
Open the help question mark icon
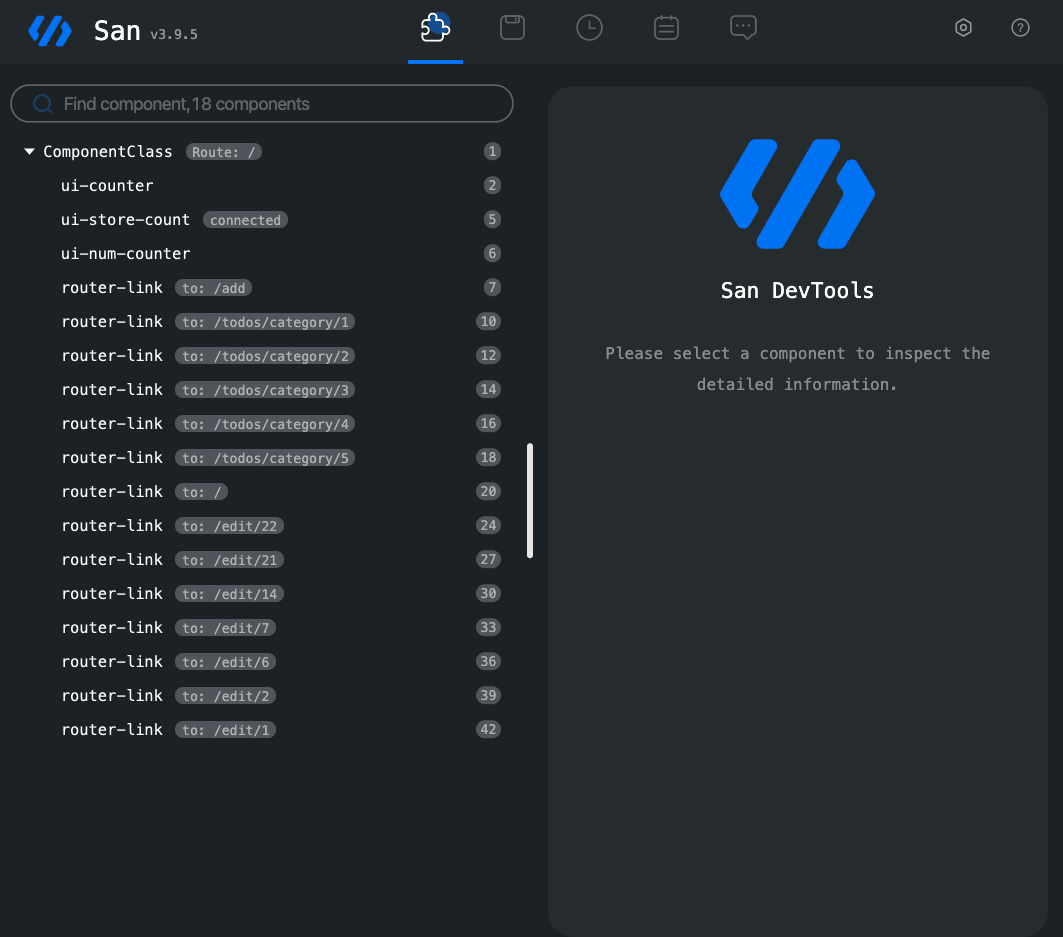coord(1020,28)
